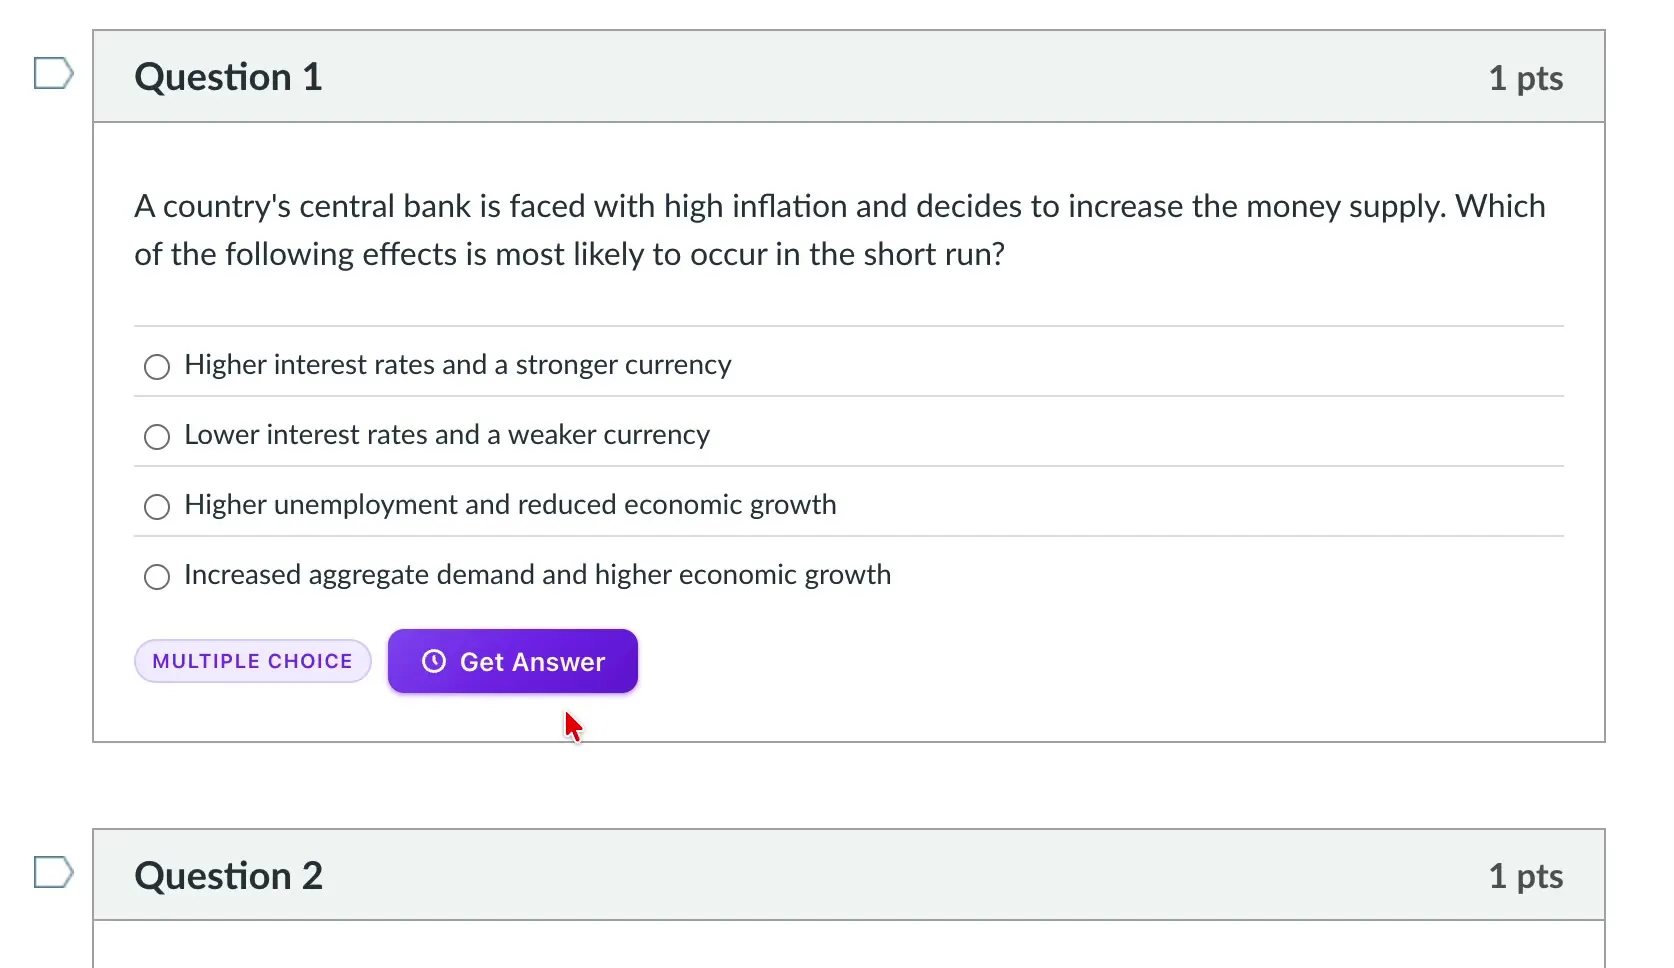This screenshot has width=1674, height=968.
Task: Flag Question 1 with the bookmark icon
Action: (x=54, y=73)
